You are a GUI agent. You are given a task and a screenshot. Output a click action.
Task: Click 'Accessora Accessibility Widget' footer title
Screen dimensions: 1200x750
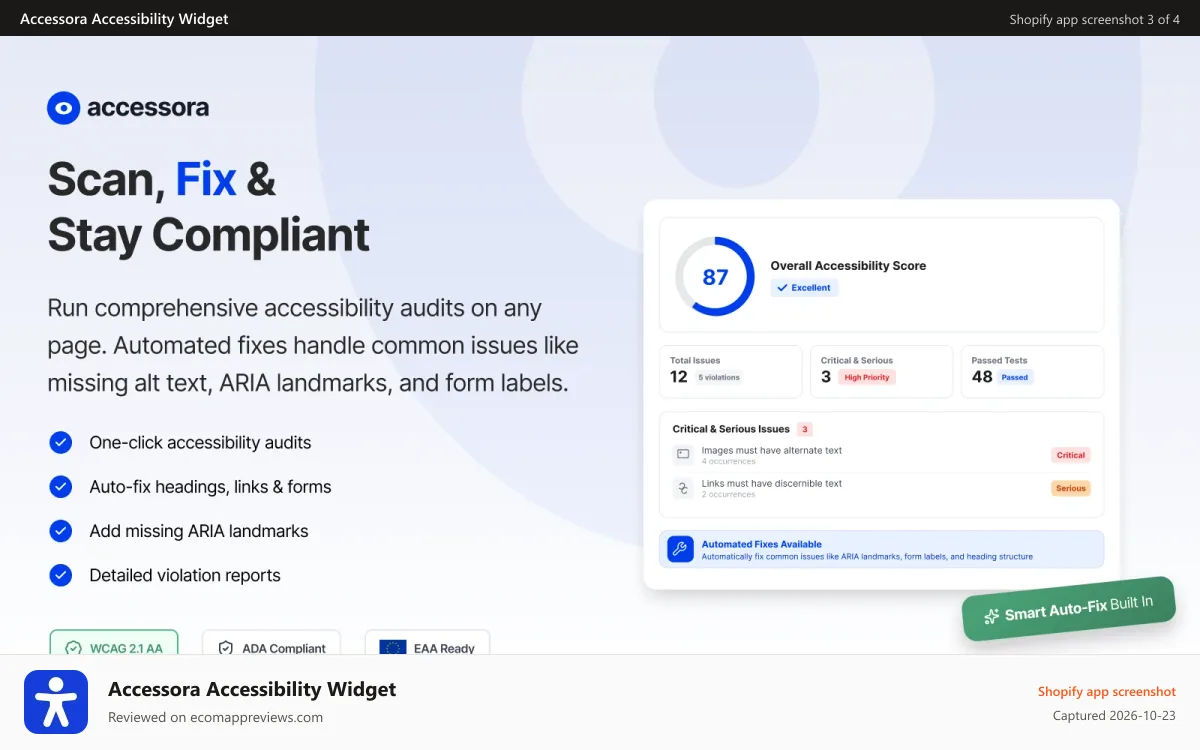pos(252,689)
